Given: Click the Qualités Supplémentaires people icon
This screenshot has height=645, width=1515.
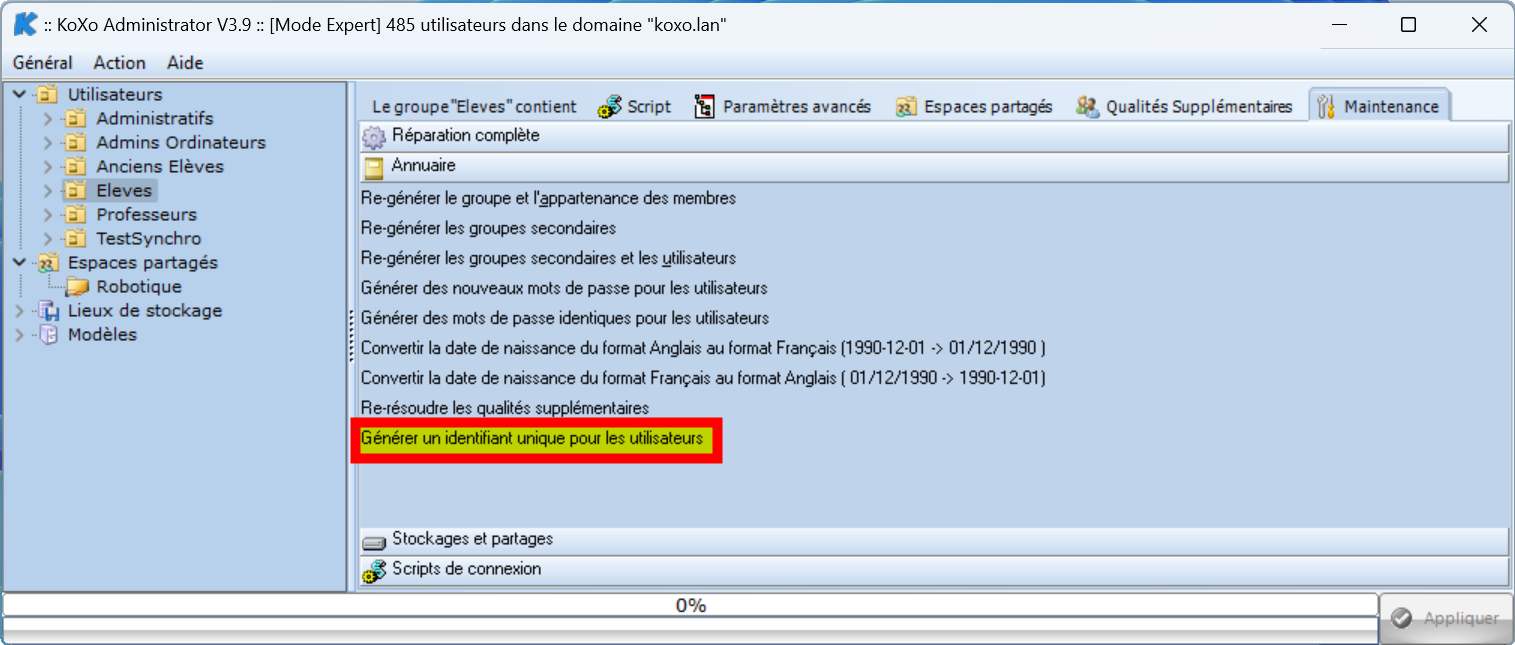Looking at the screenshot, I should (x=1088, y=106).
